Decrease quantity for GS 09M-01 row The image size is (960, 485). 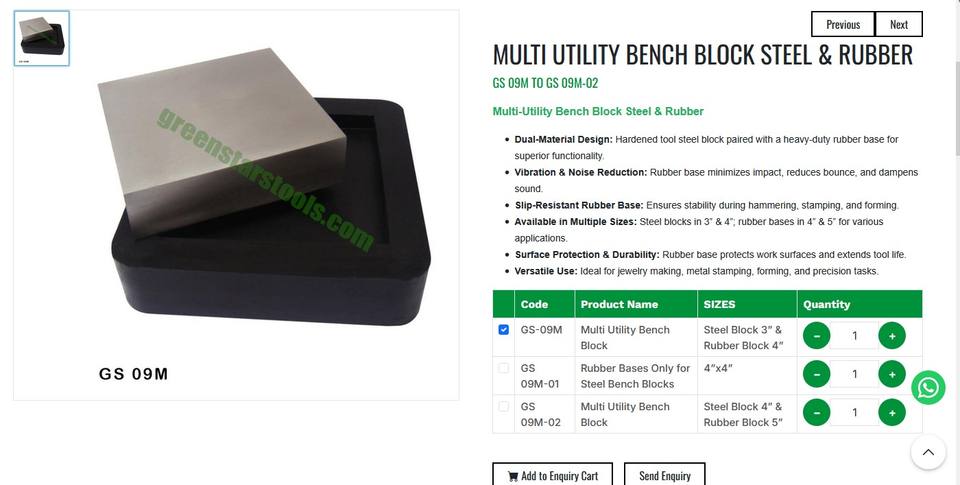[817, 374]
